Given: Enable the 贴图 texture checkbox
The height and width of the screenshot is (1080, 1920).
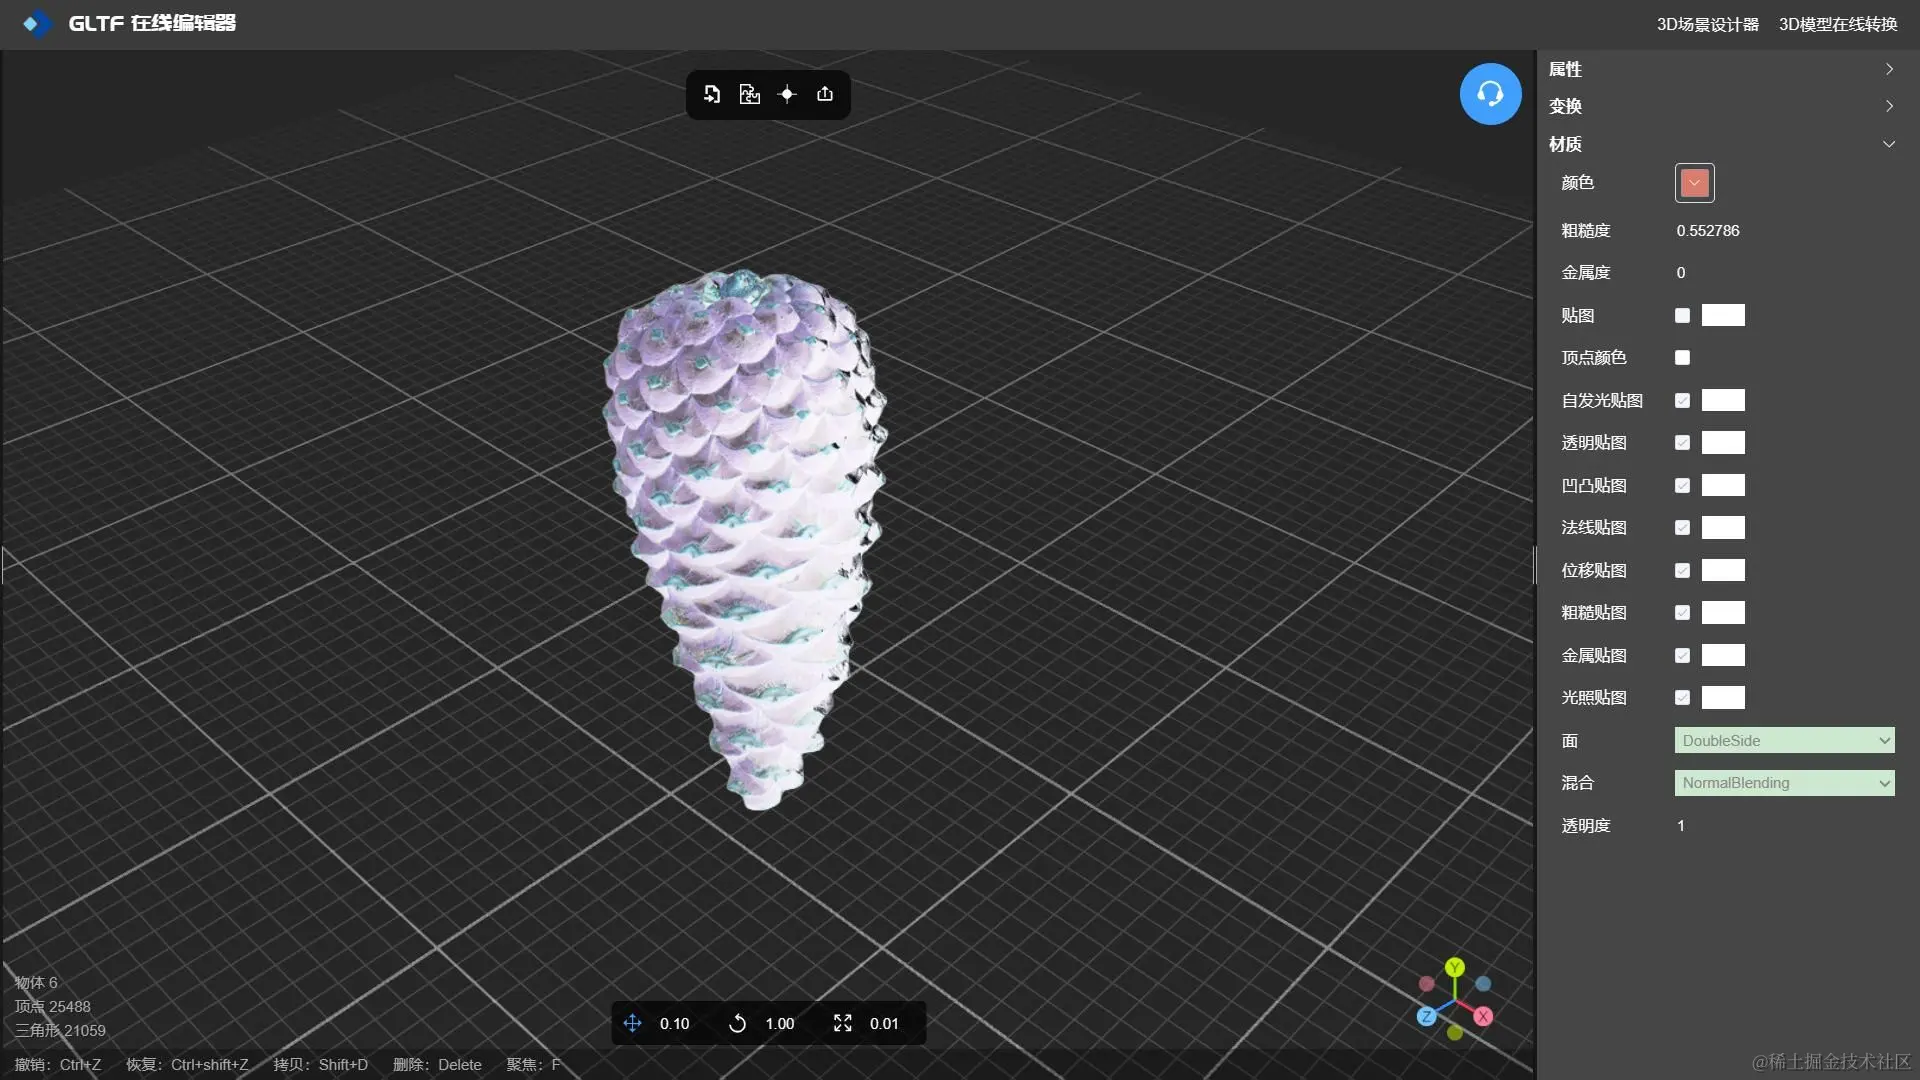Looking at the screenshot, I should (1682, 315).
